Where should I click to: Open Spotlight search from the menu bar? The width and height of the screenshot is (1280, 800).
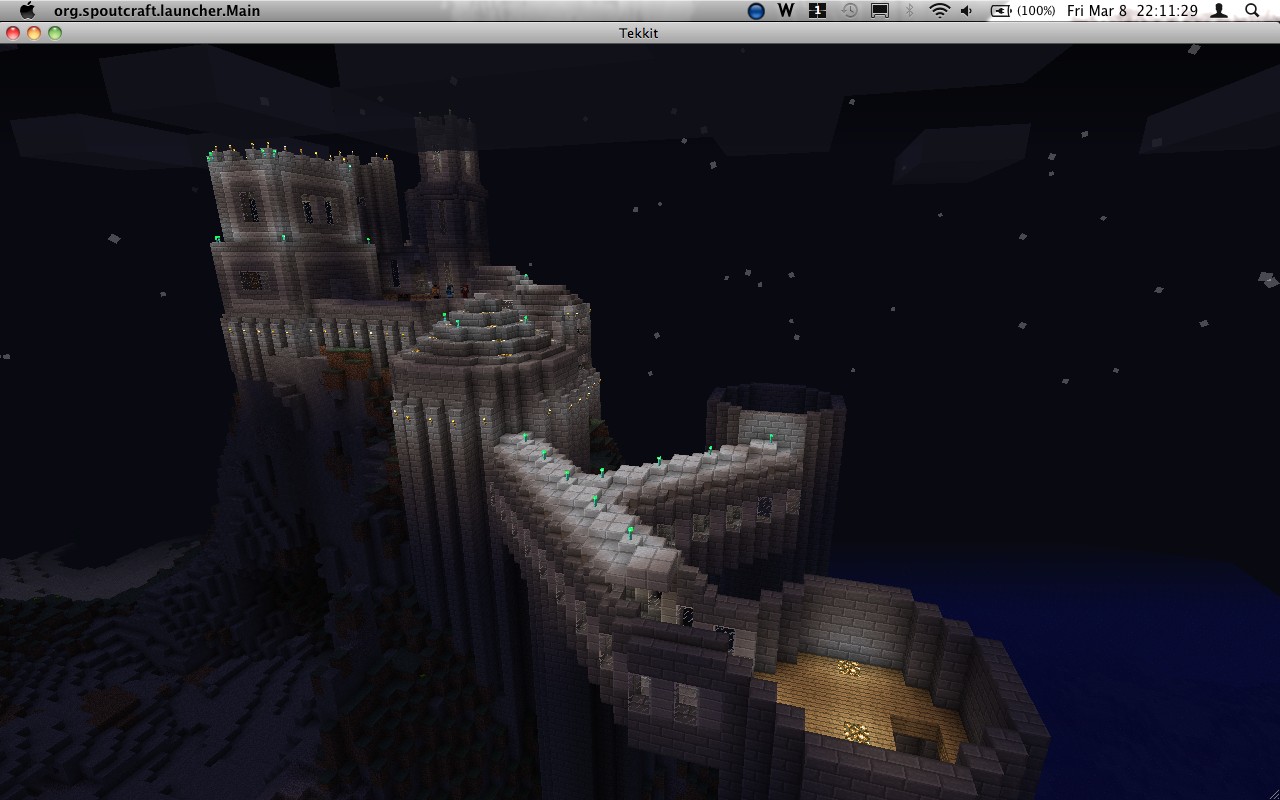pos(1253,11)
